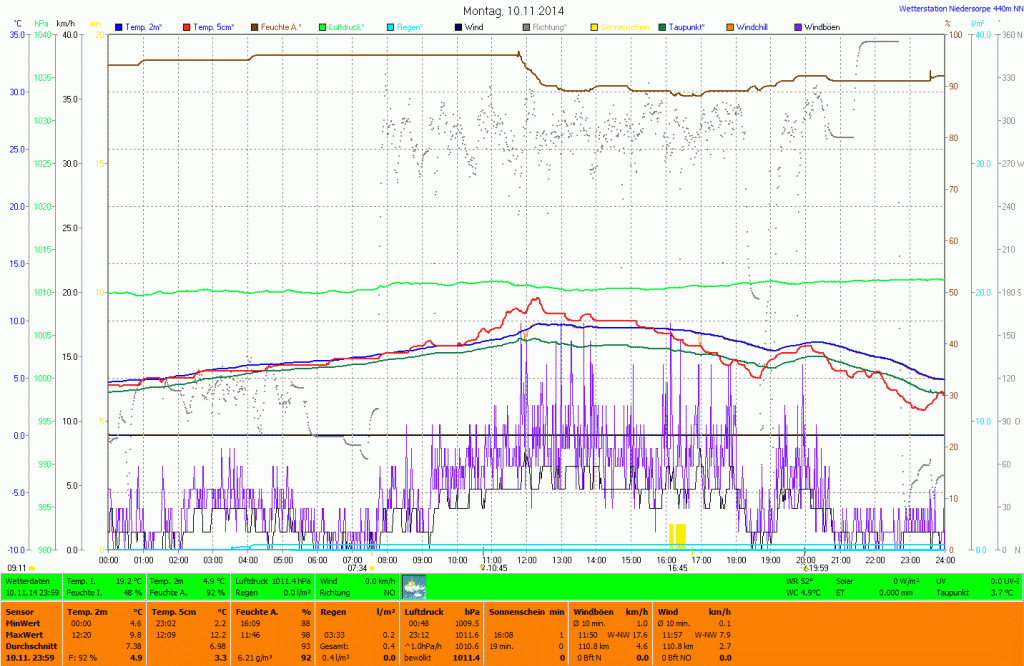Click the sunrise sun icon at 07:34
Viewport: 1024px width, 666px height.
[x=372, y=568]
